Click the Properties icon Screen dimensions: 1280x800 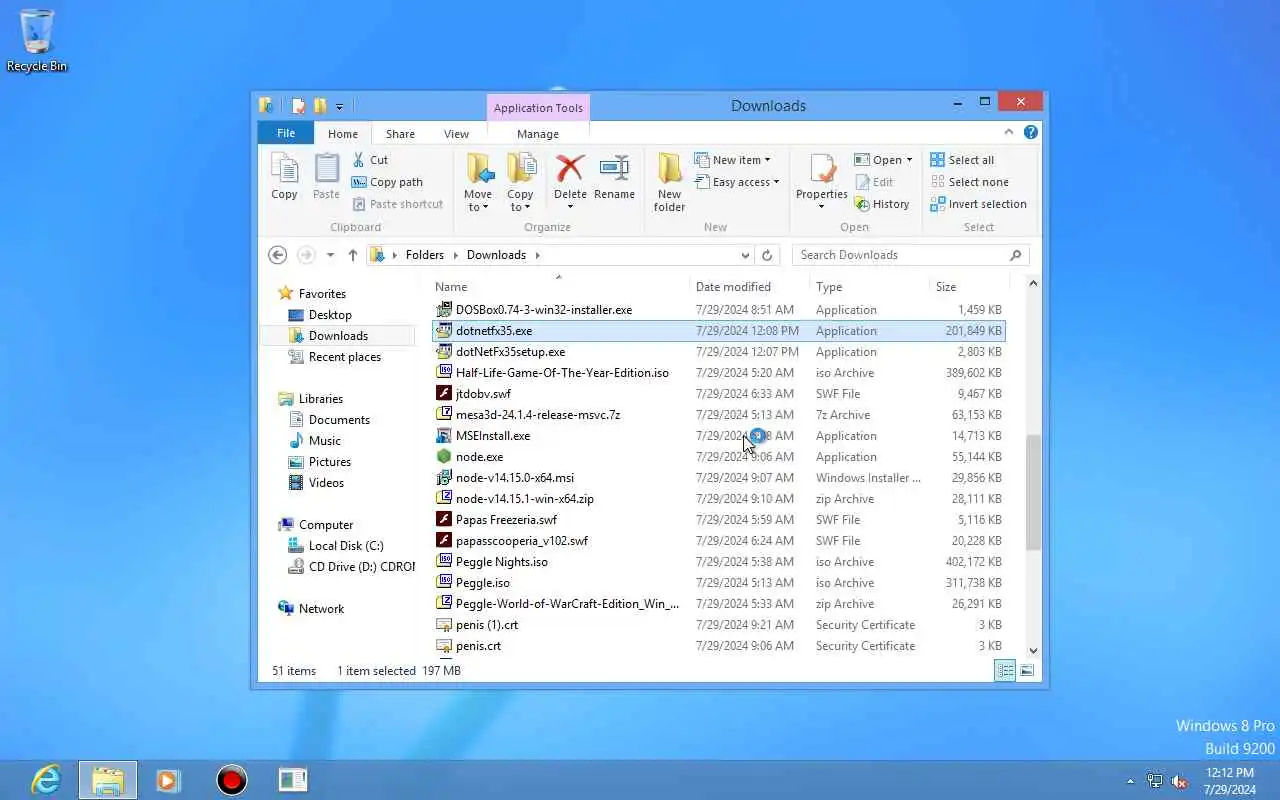822,169
